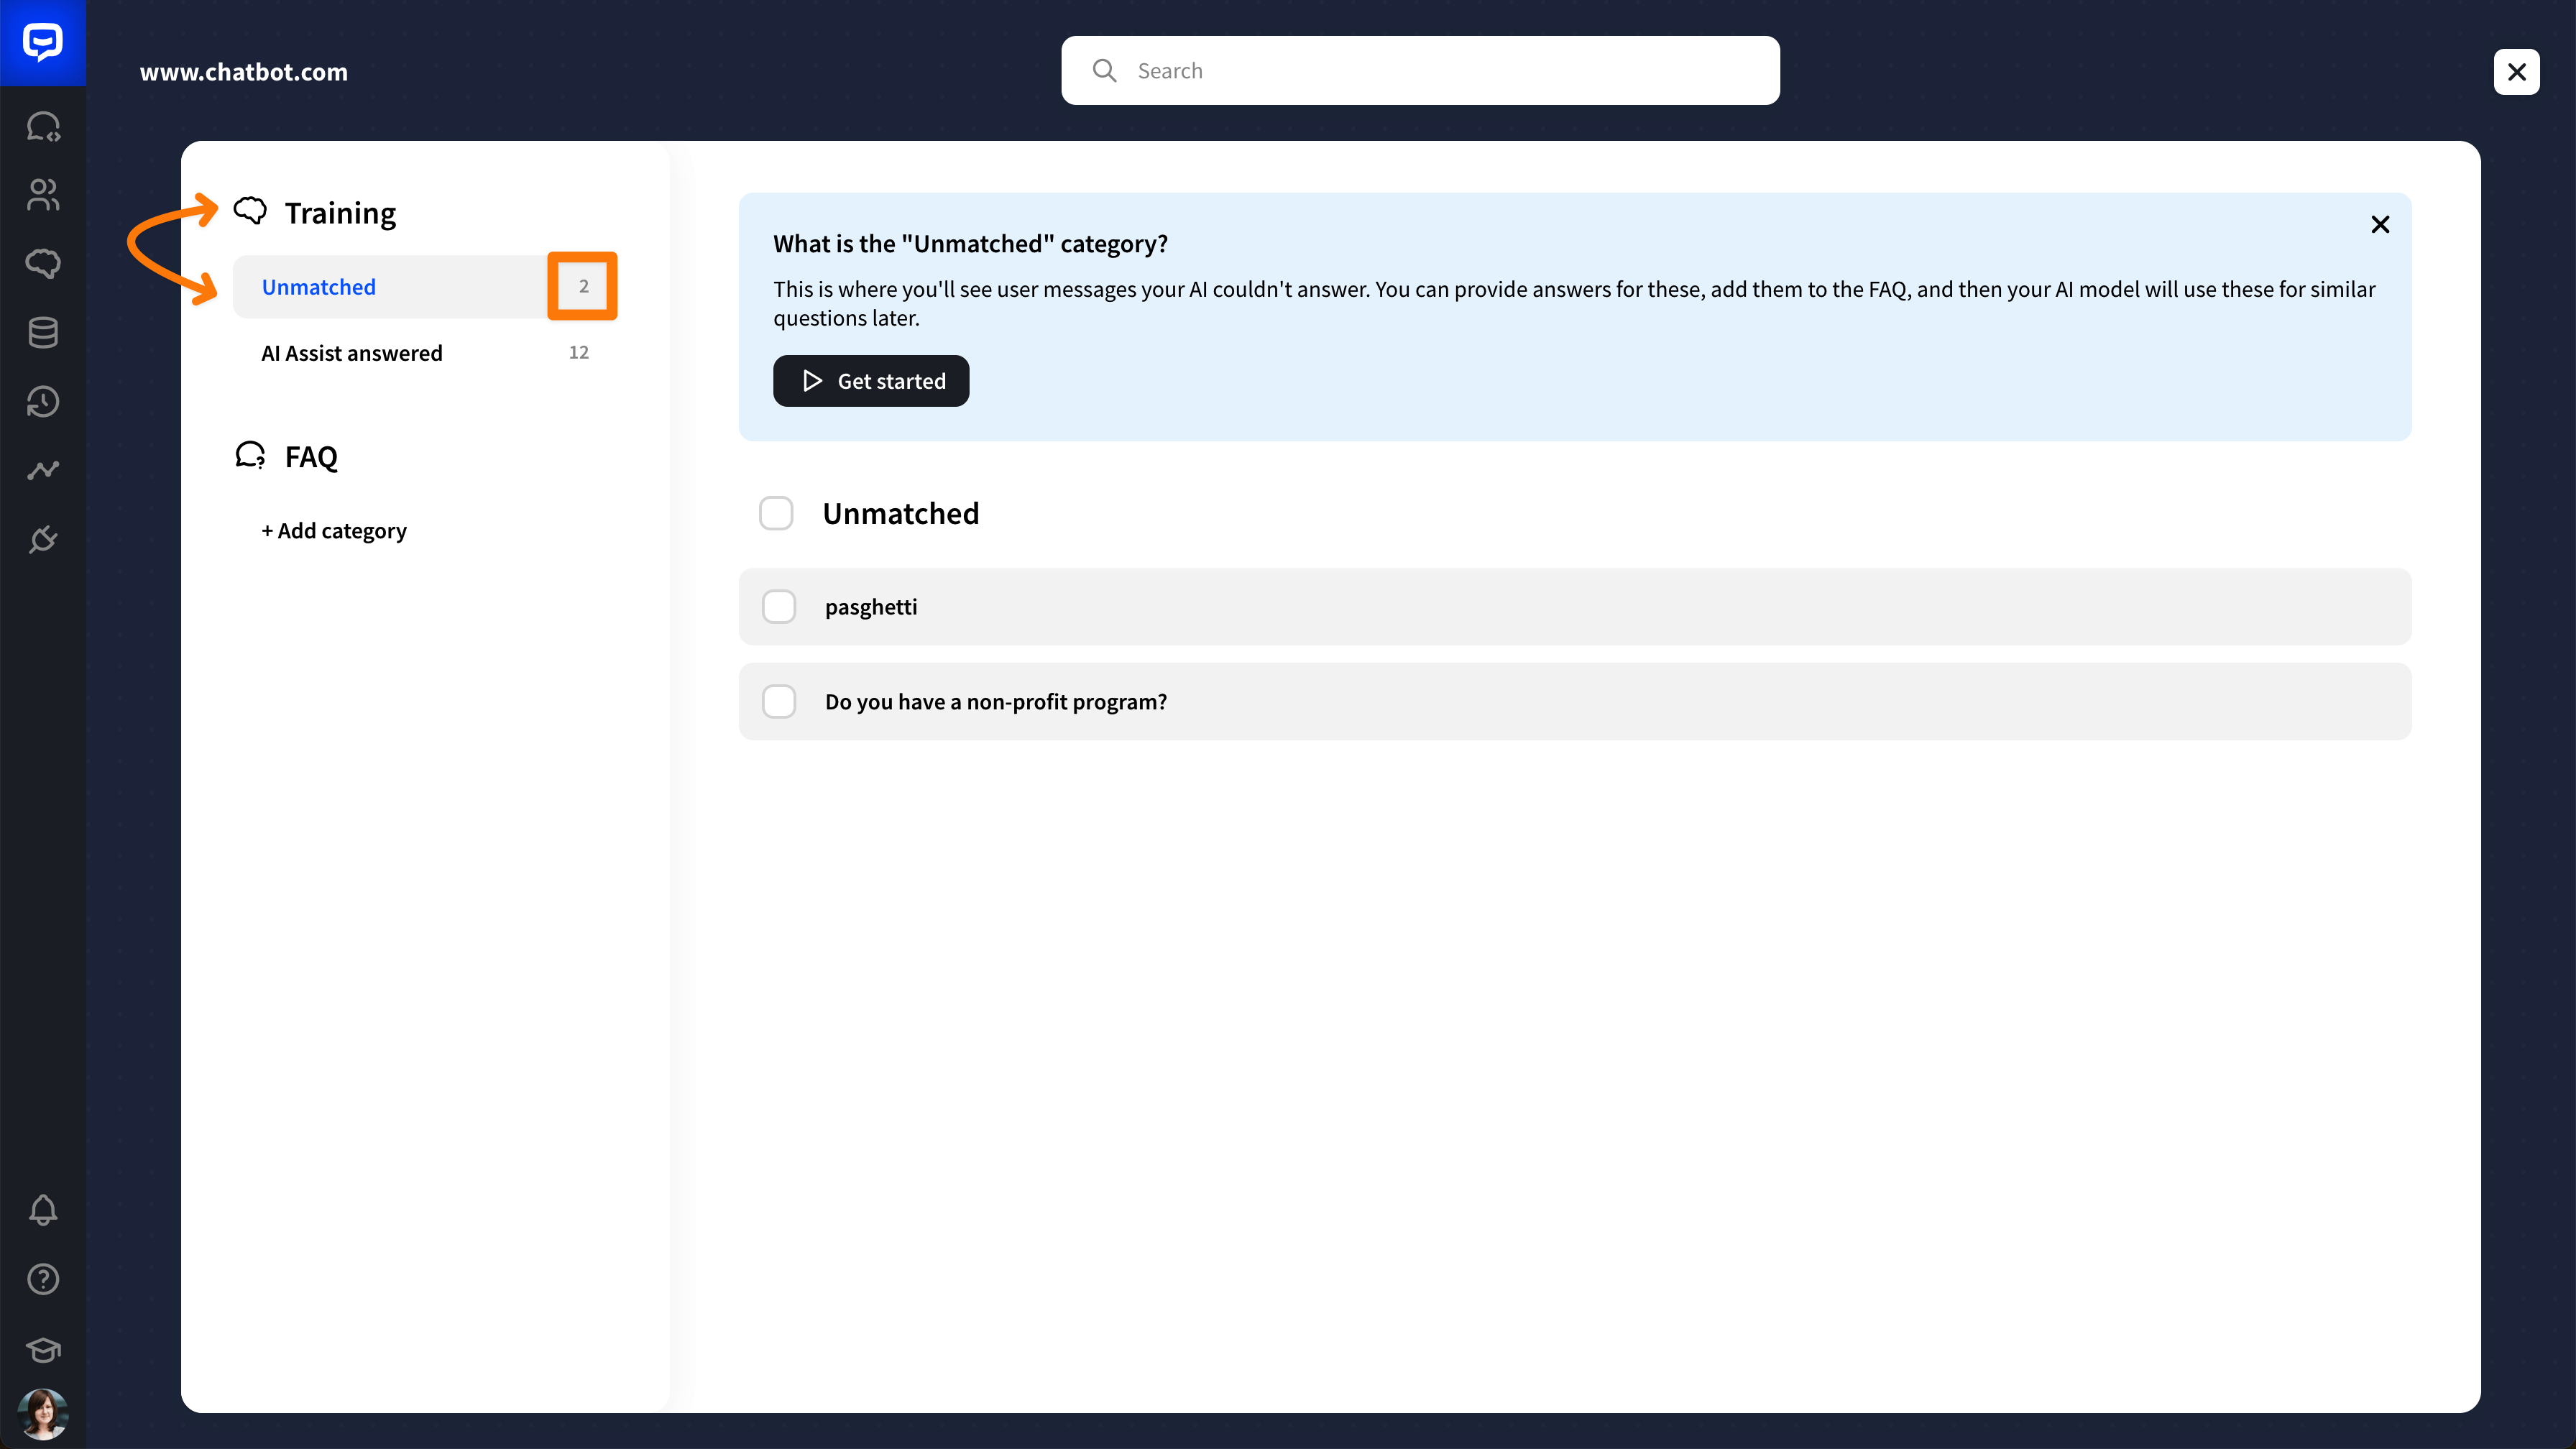
Task: Click the Add category link
Action: click(334, 531)
